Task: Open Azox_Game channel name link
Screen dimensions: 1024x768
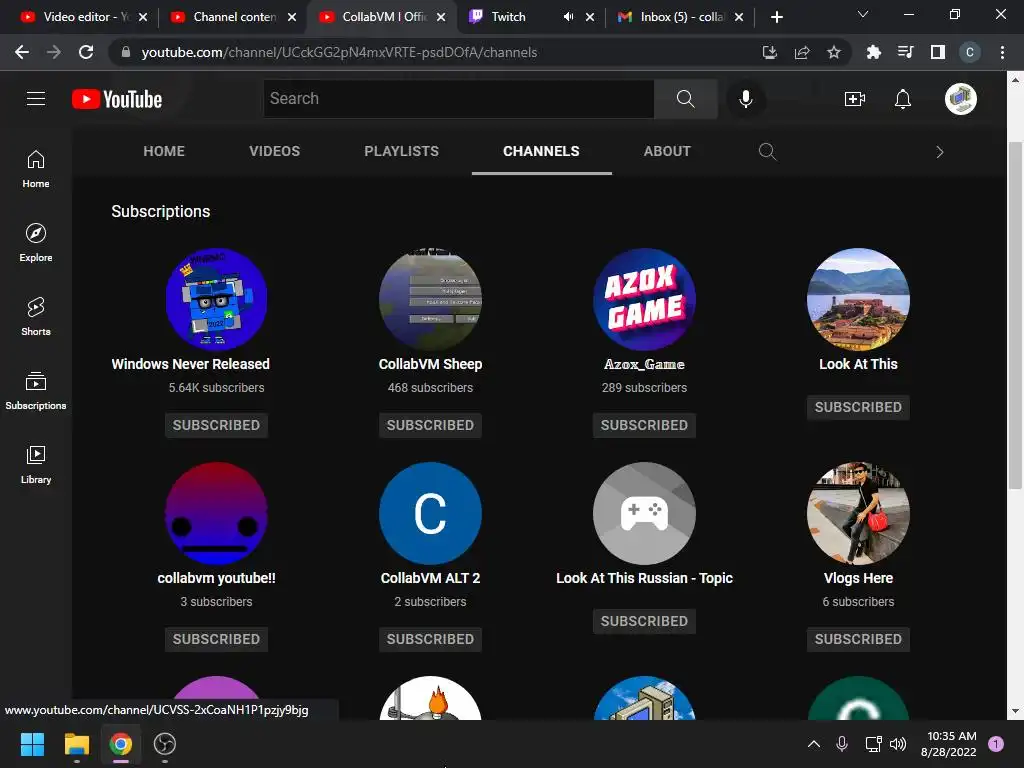Action: pyautogui.click(x=644, y=364)
